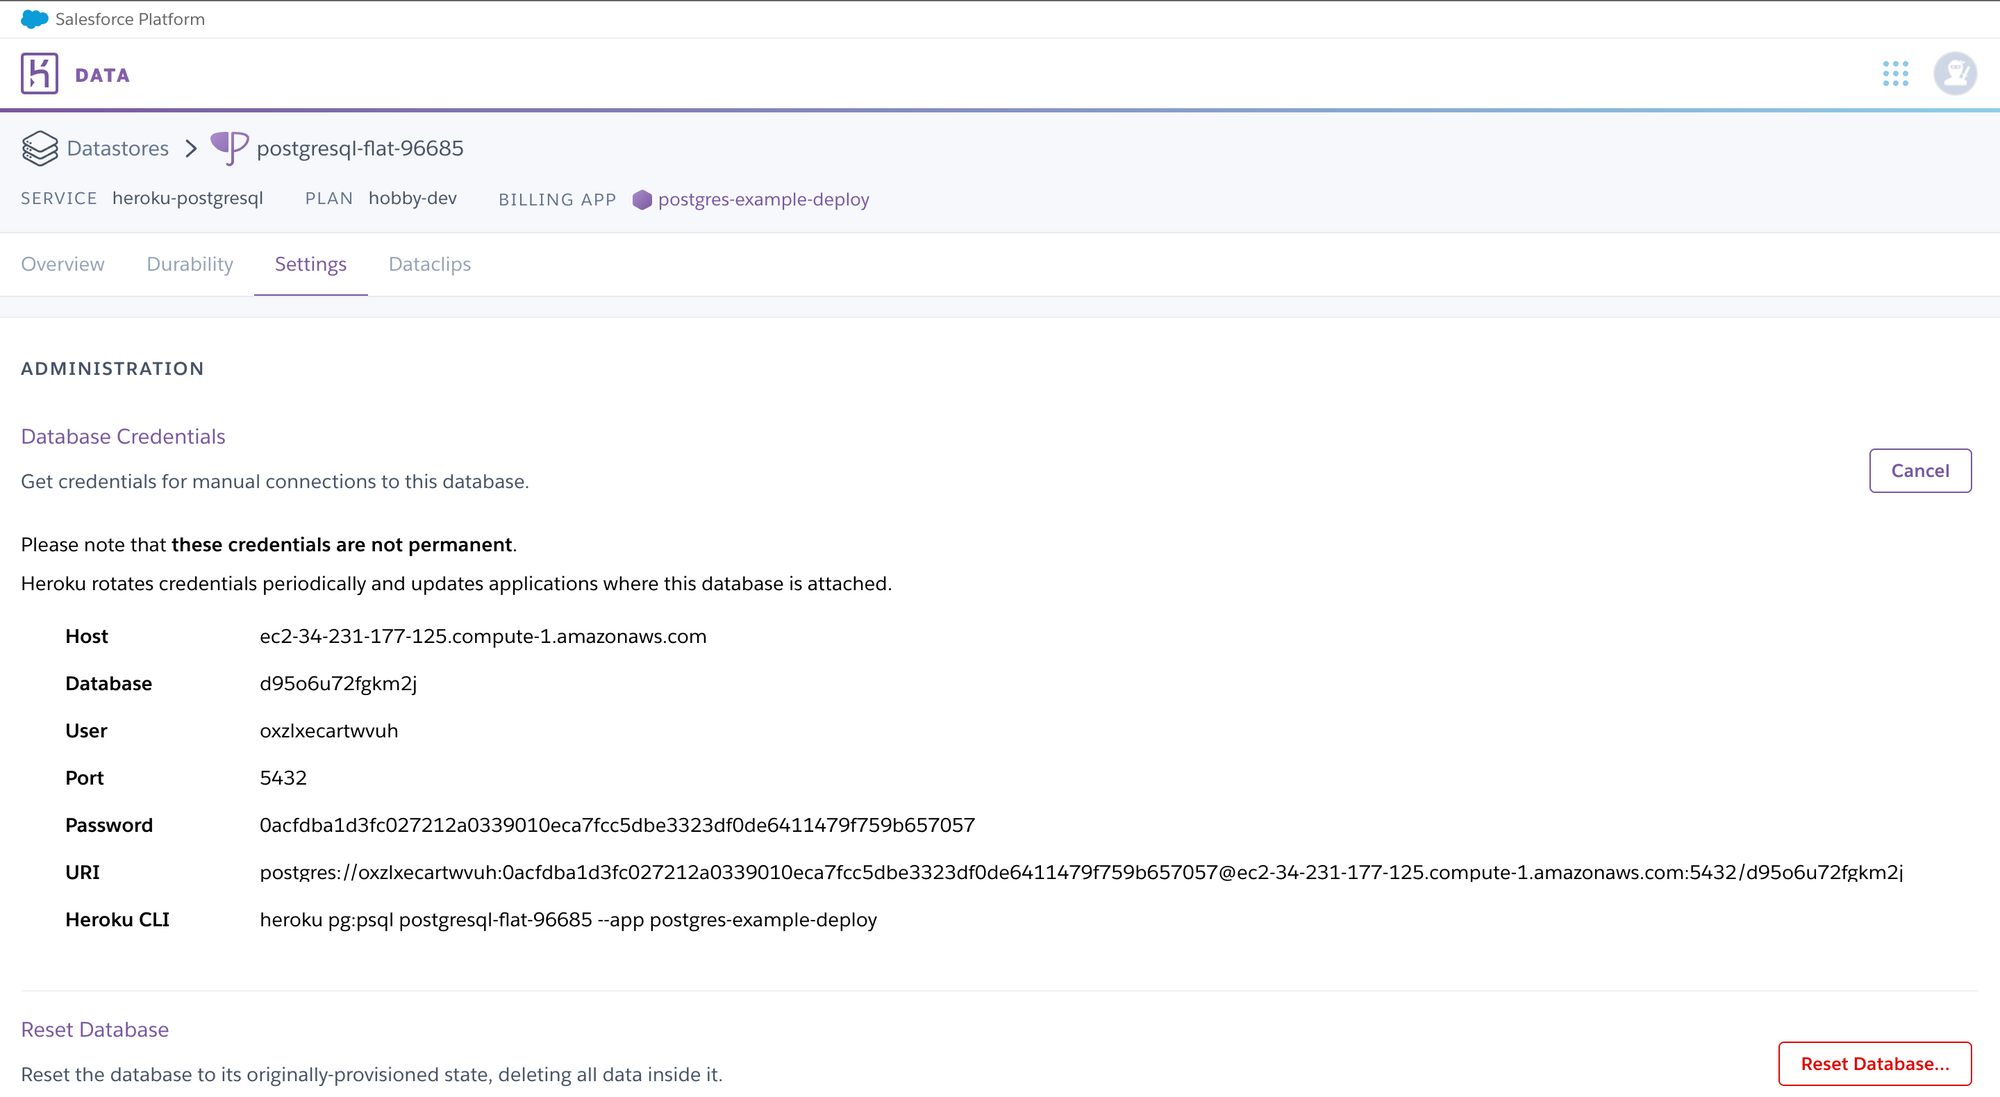Open the app launcher grid icon

point(1895,74)
